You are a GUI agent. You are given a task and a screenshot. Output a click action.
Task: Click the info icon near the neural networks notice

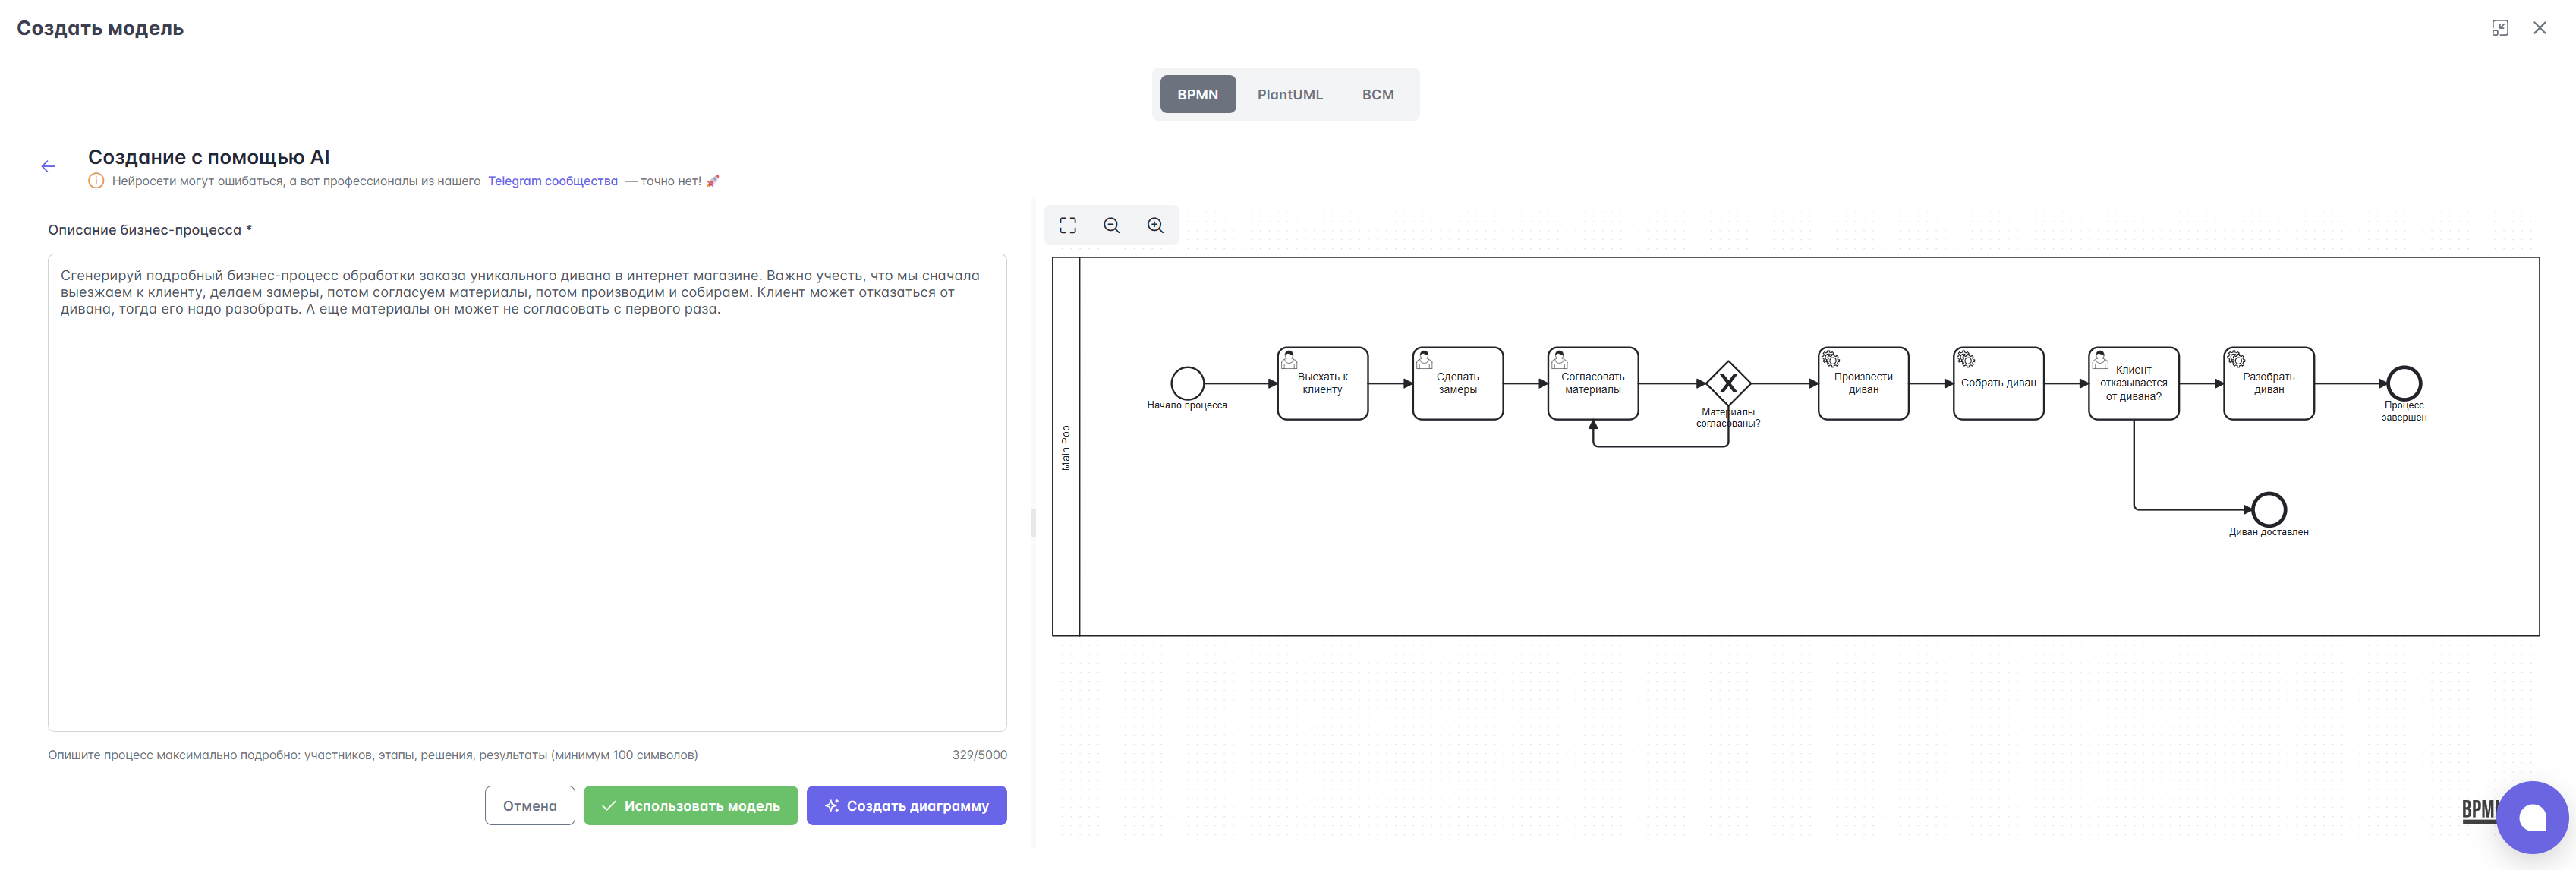(x=96, y=181)
